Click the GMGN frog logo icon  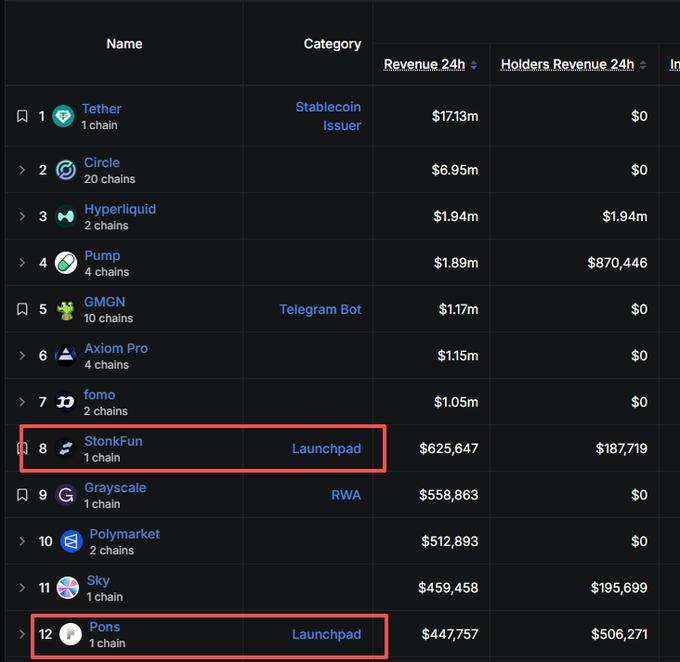pyautogui.click(x=66, y=309)
